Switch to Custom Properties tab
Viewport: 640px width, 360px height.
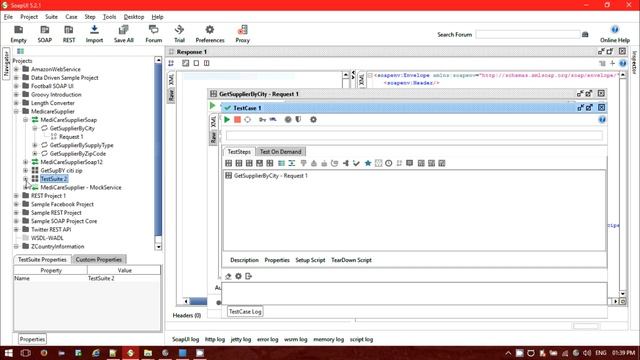[99, 260]
